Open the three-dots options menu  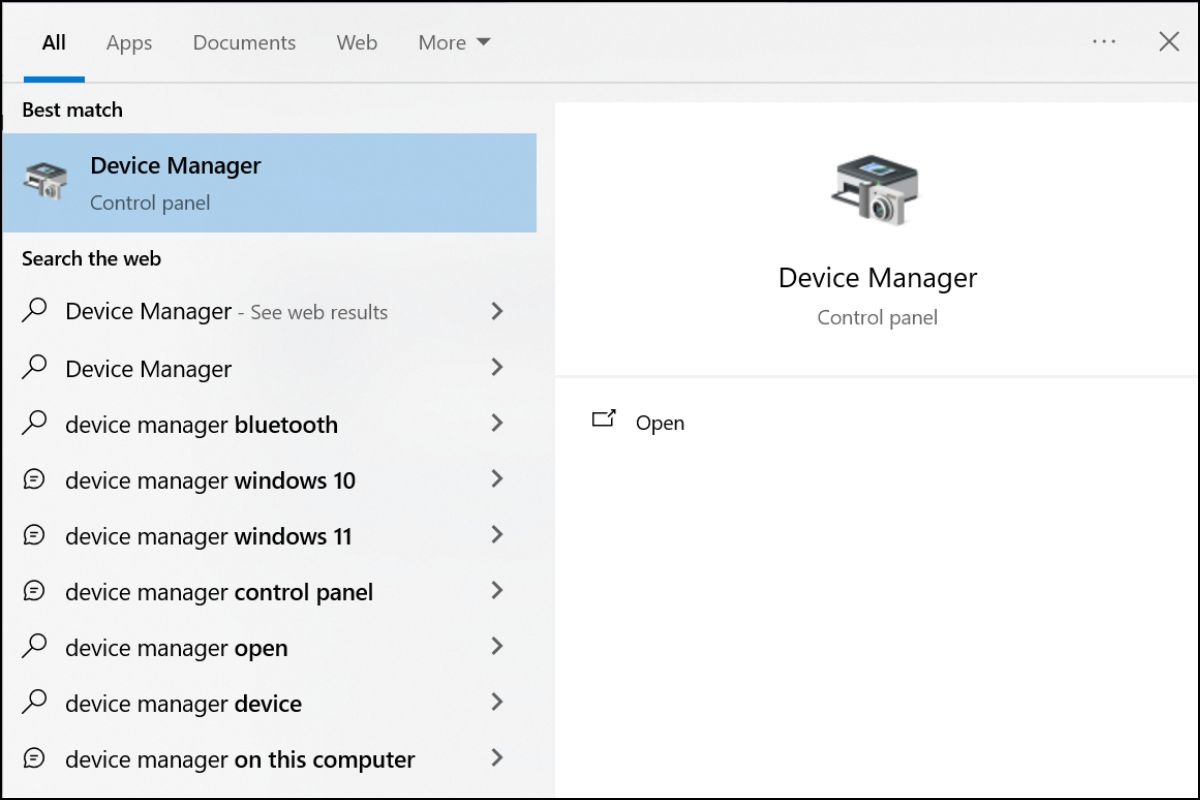[x=1104, y=42]
